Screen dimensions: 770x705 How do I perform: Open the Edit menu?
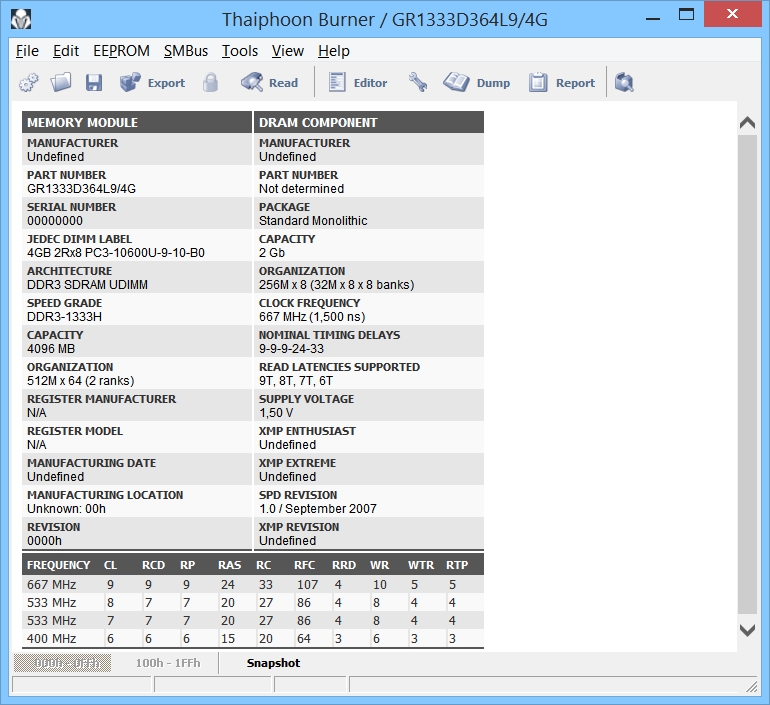point(66,51)
